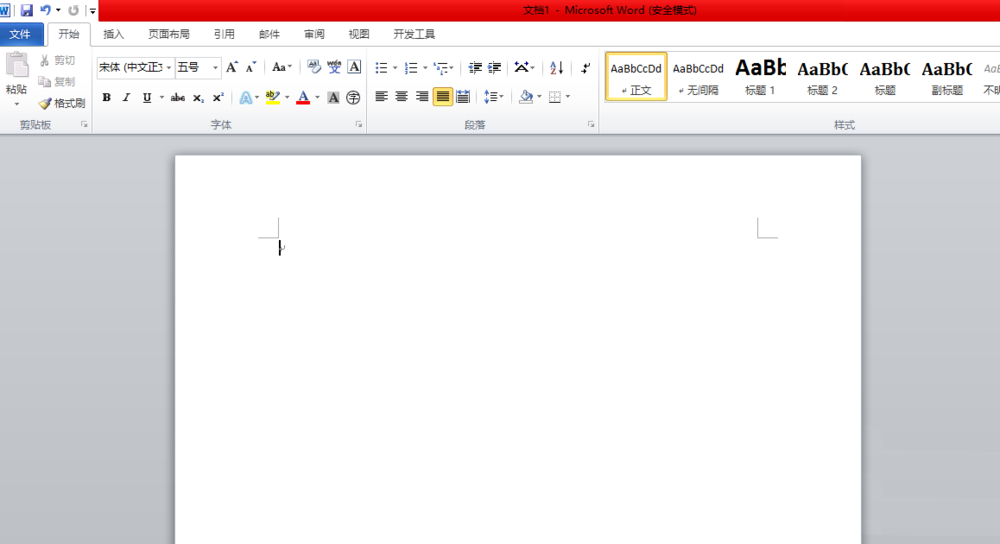This screenshot has height=544, width=1000.
Task: Open the Customize Quick Access Toolbar dropdown
Action: click(92, 11)
